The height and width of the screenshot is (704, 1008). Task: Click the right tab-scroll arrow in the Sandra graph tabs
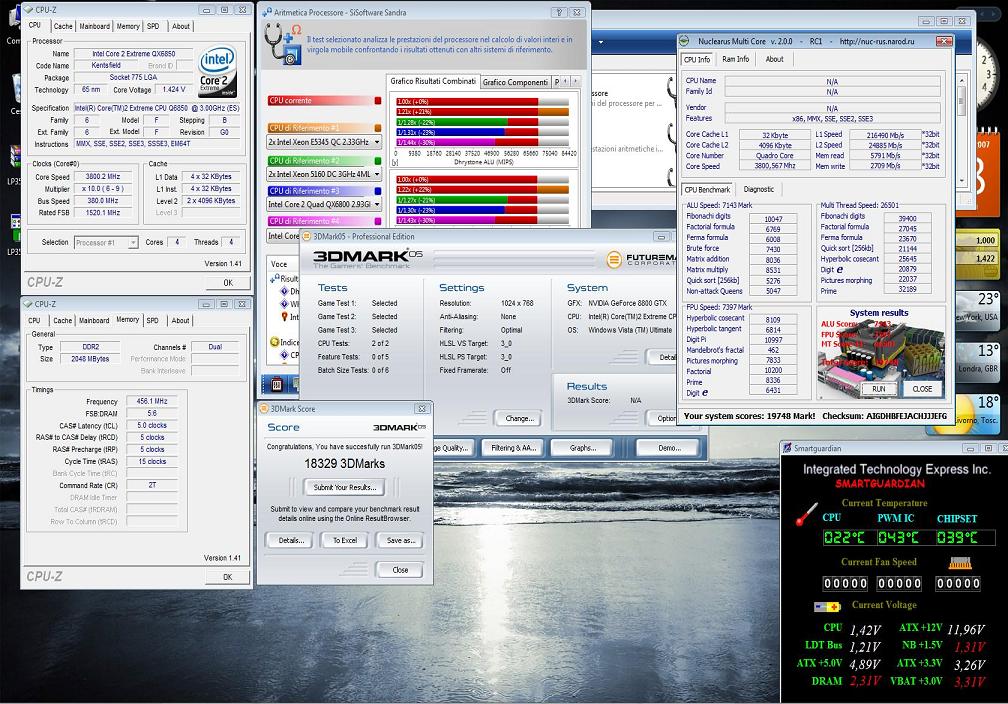tap(575, 81)
